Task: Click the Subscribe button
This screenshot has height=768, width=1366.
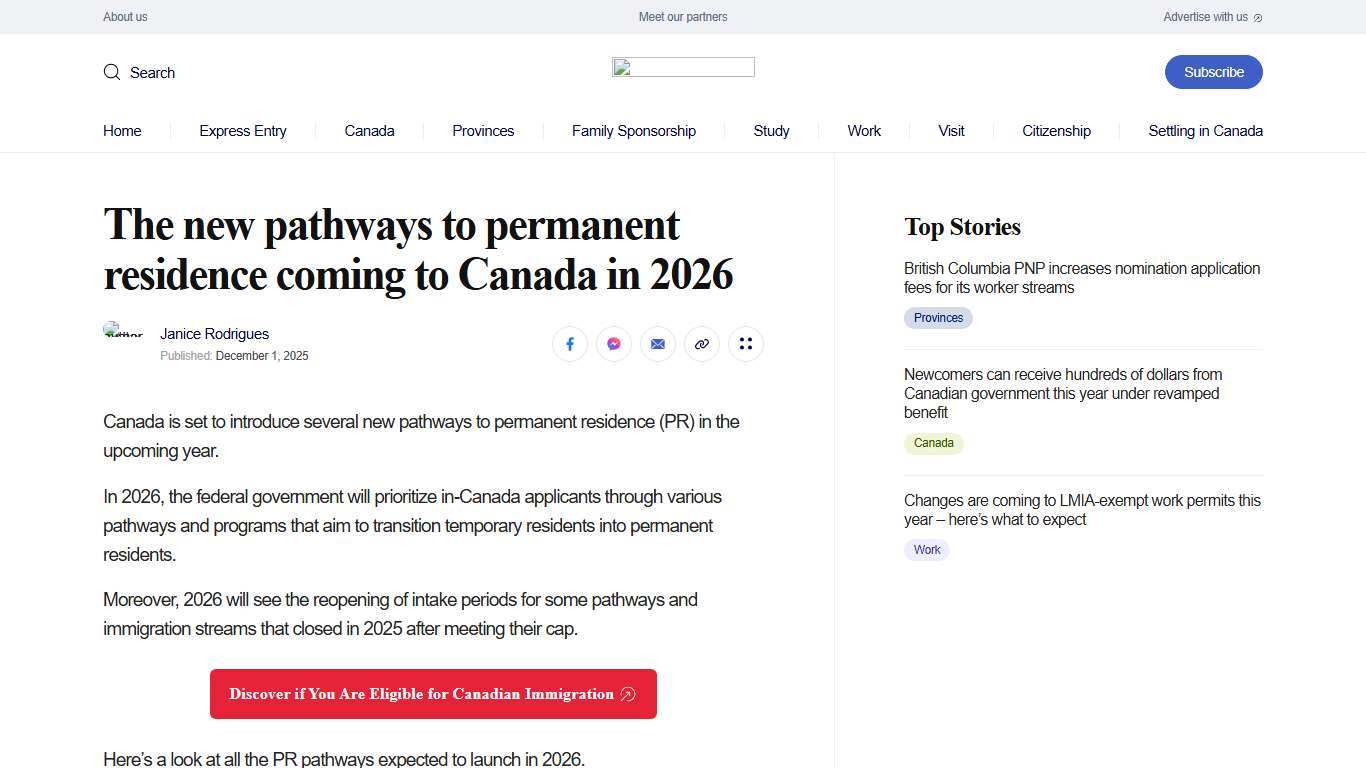Action: pos(1213,72)
